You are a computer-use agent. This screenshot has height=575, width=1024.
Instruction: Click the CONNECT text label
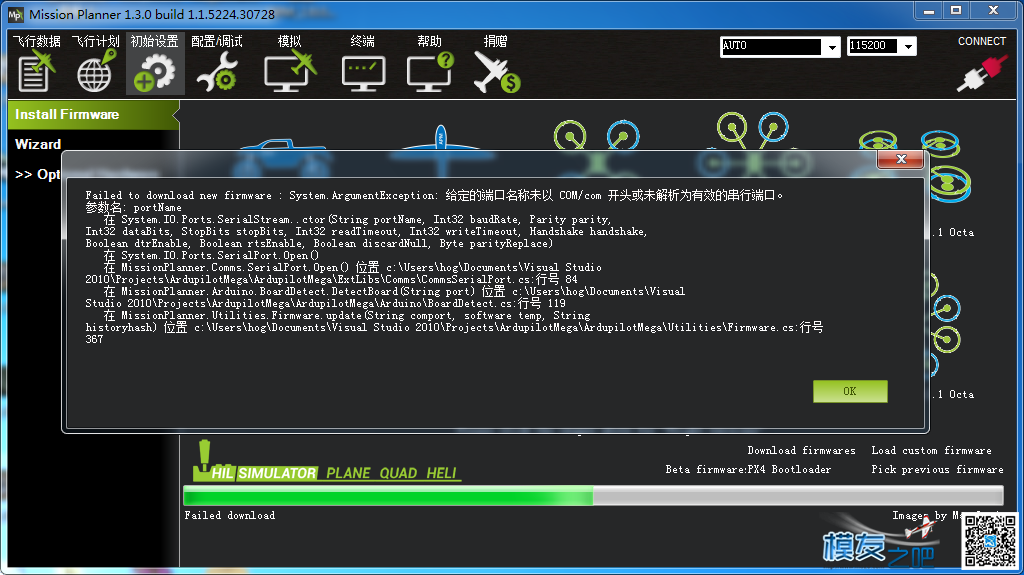click(x=982, y=41)
